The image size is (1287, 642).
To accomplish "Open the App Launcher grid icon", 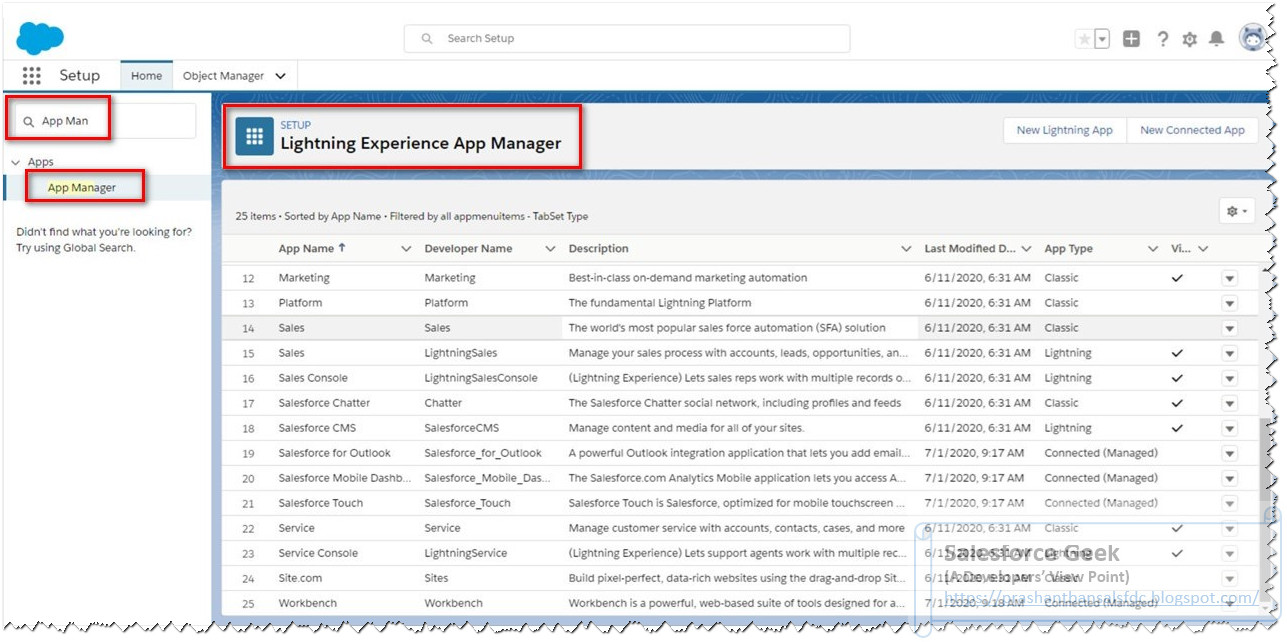I will click(x=32, y=76).
